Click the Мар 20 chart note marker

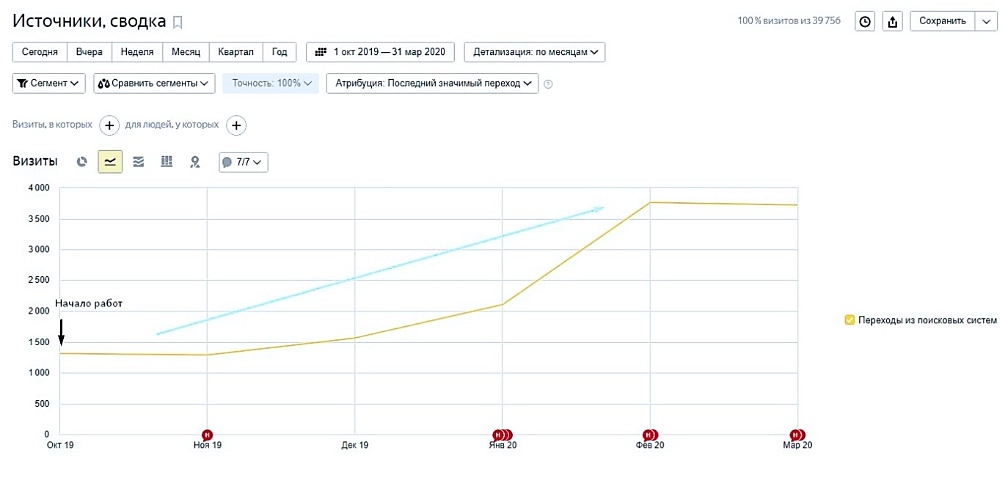[797, 434]
